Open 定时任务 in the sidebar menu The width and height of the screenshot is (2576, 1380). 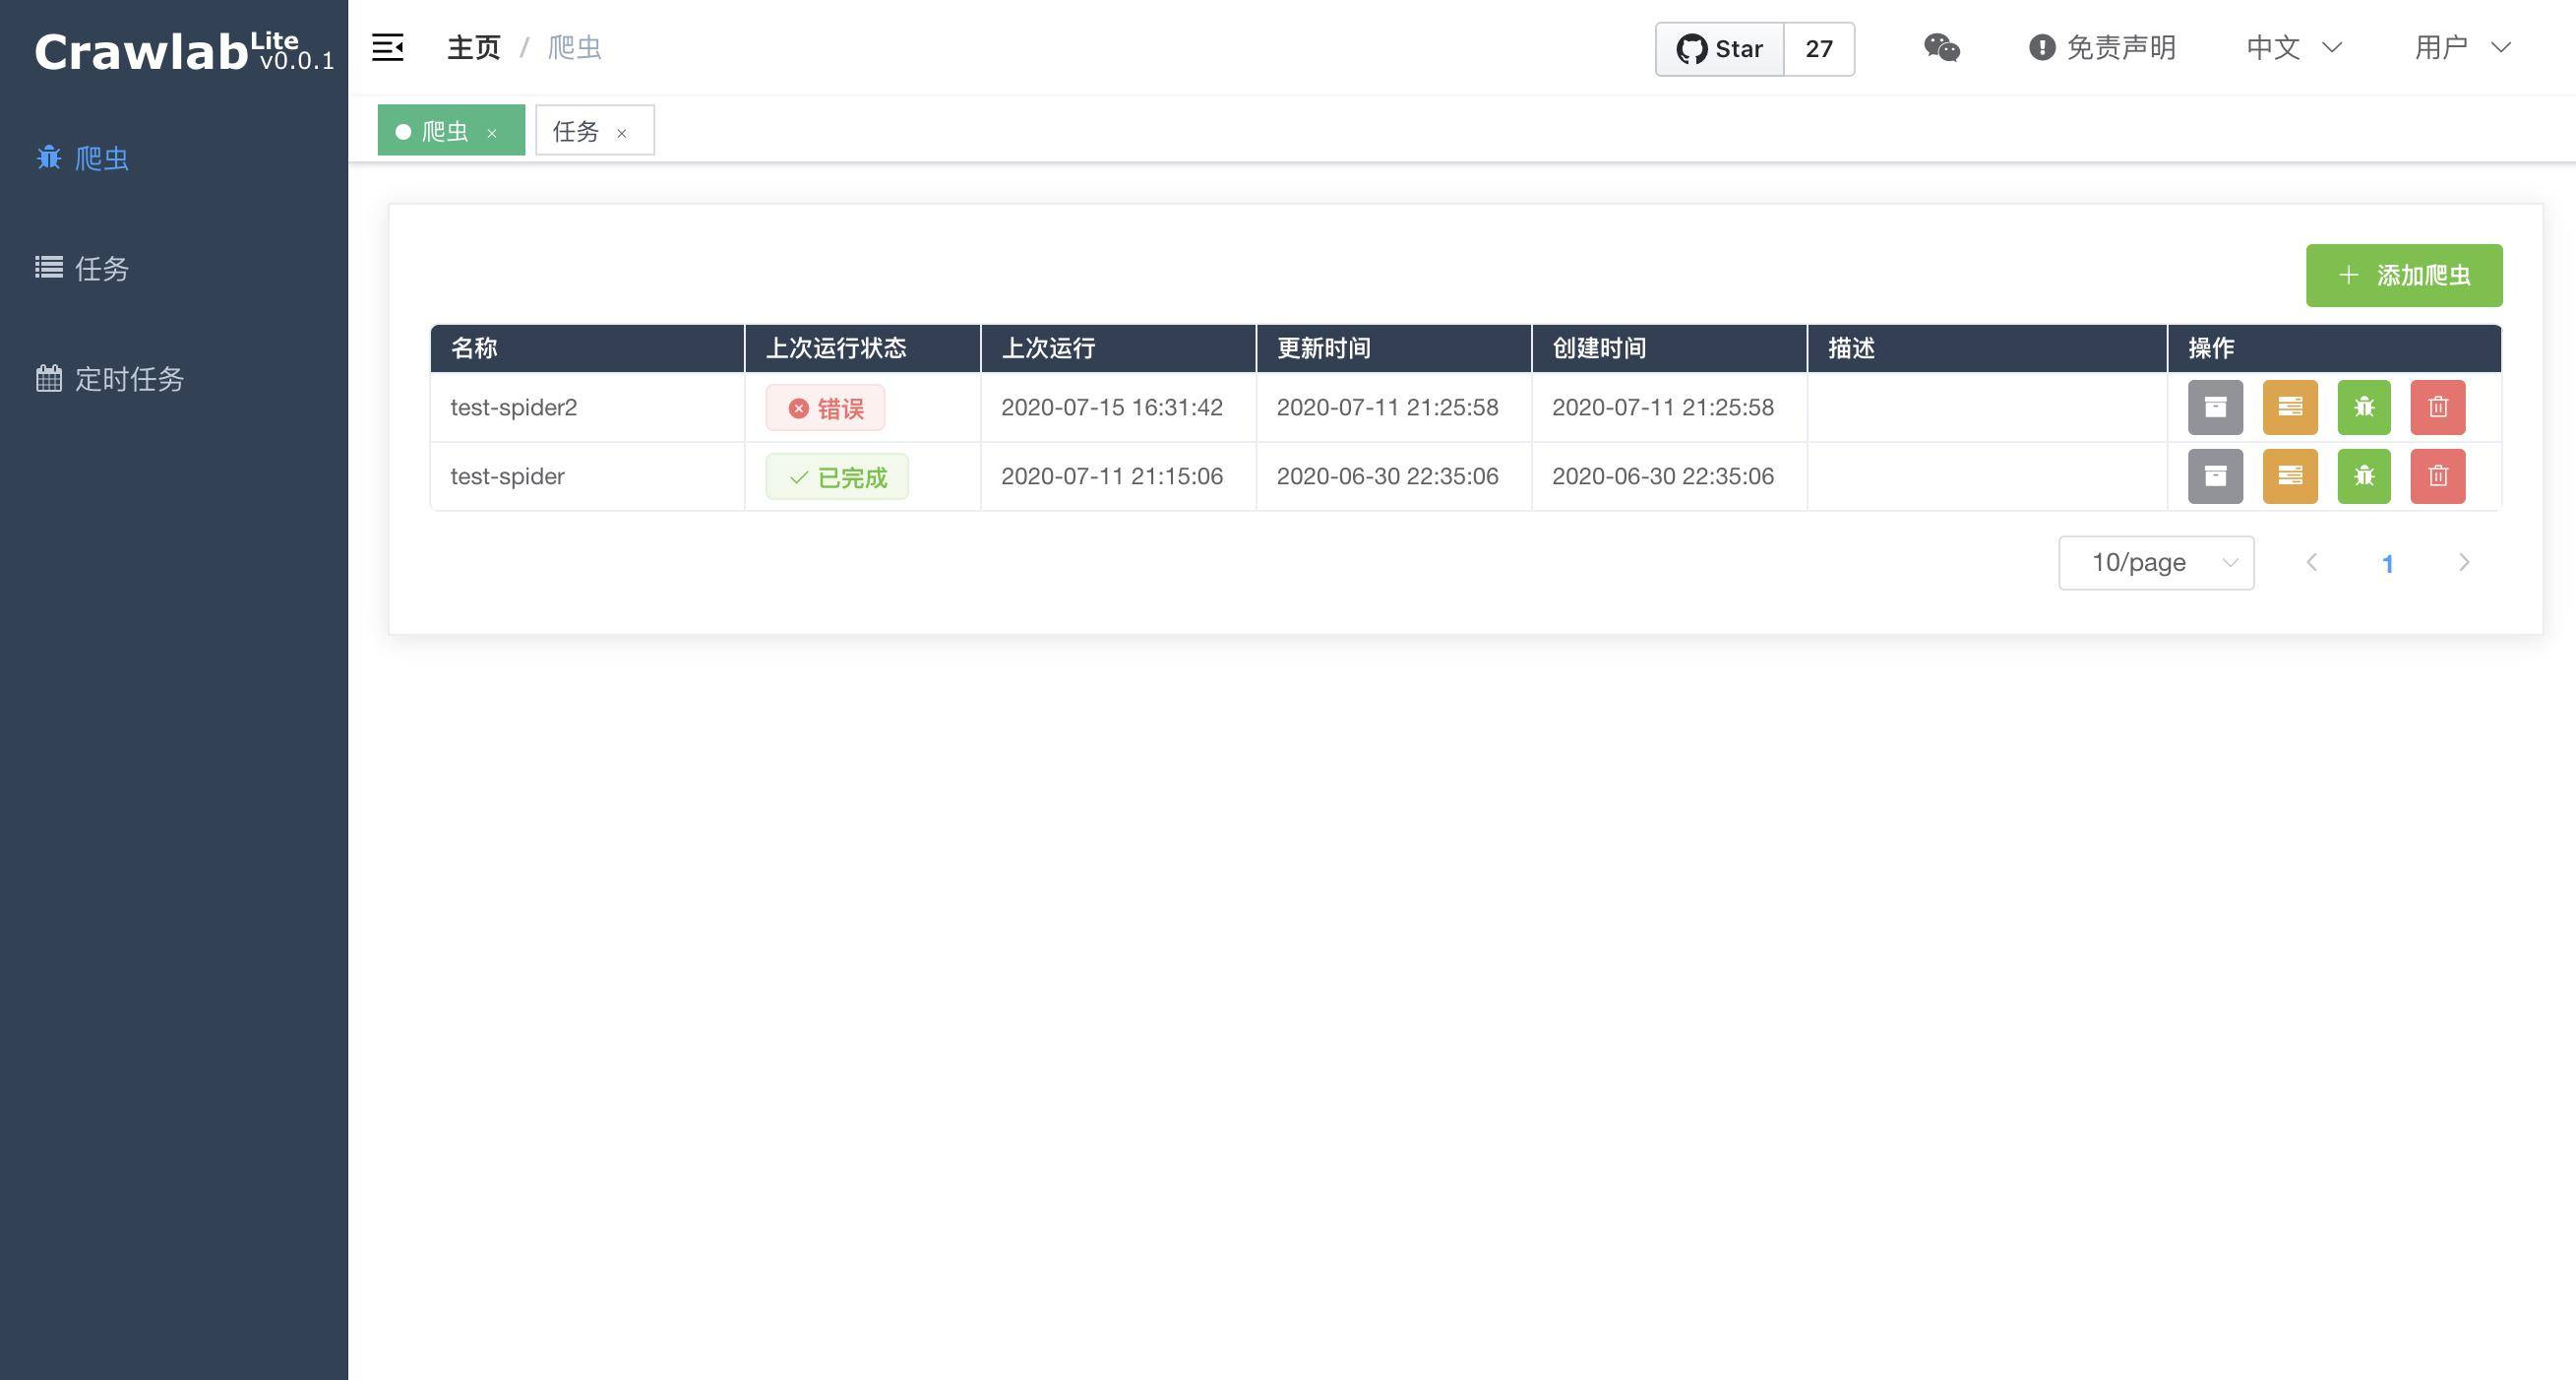(x=128, y=379)
